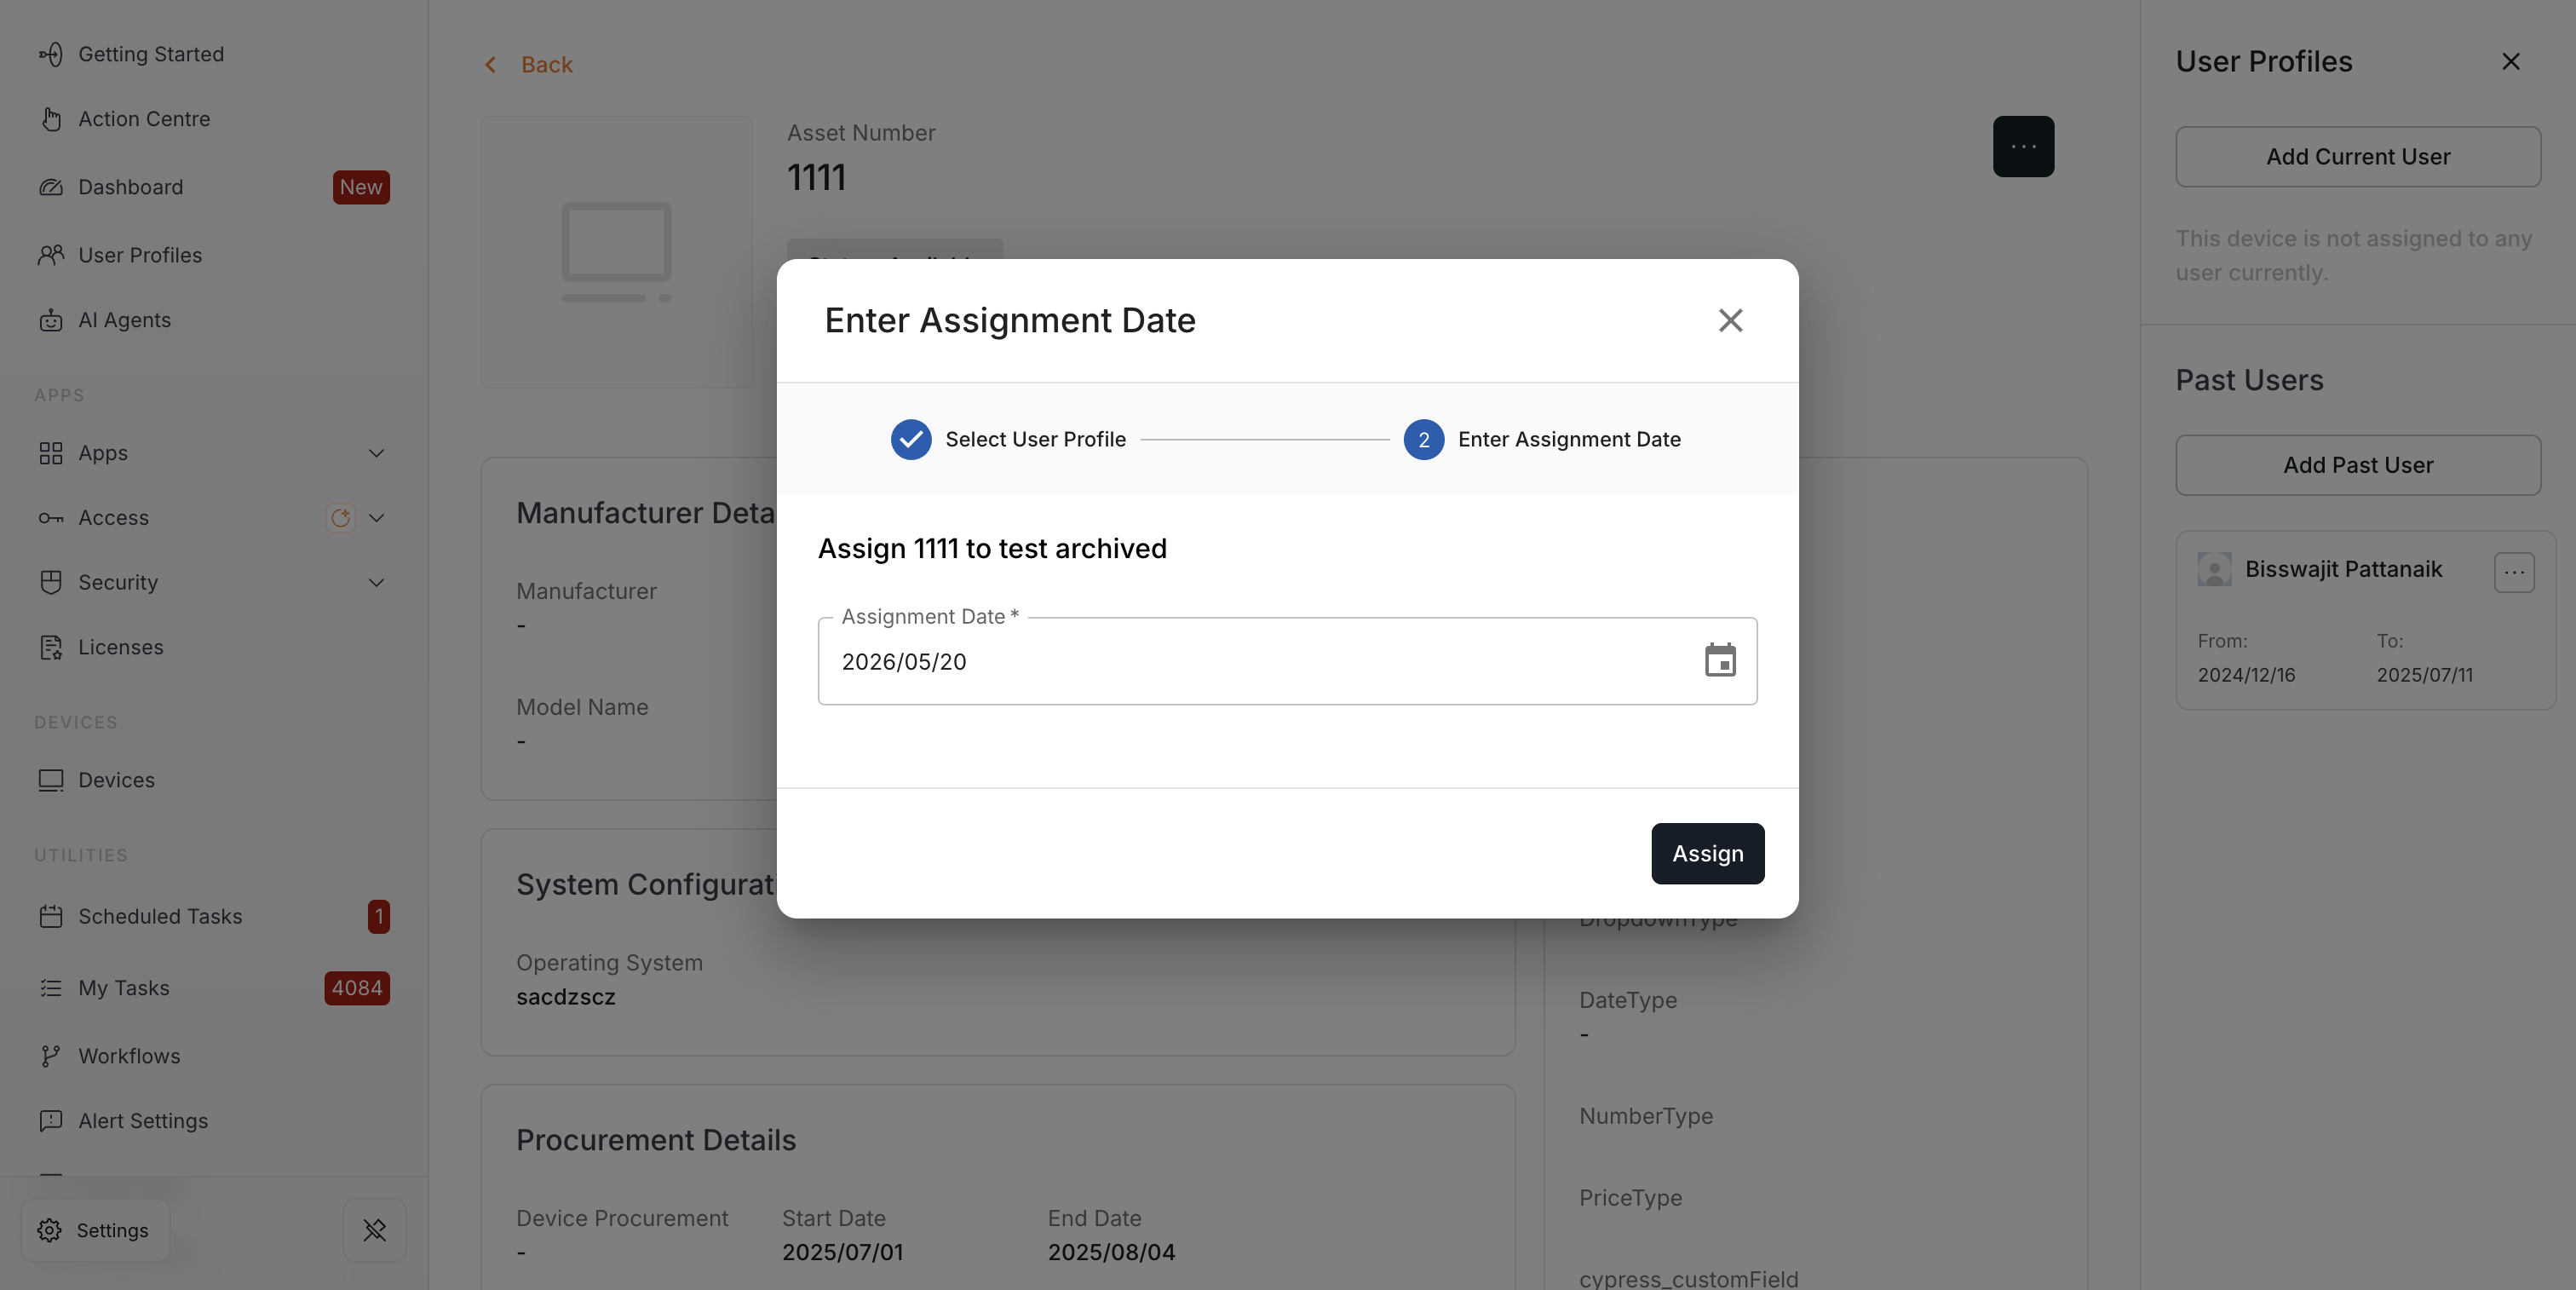
Task: Click the device placeholder thumbnail
Action: pos(616,252)
